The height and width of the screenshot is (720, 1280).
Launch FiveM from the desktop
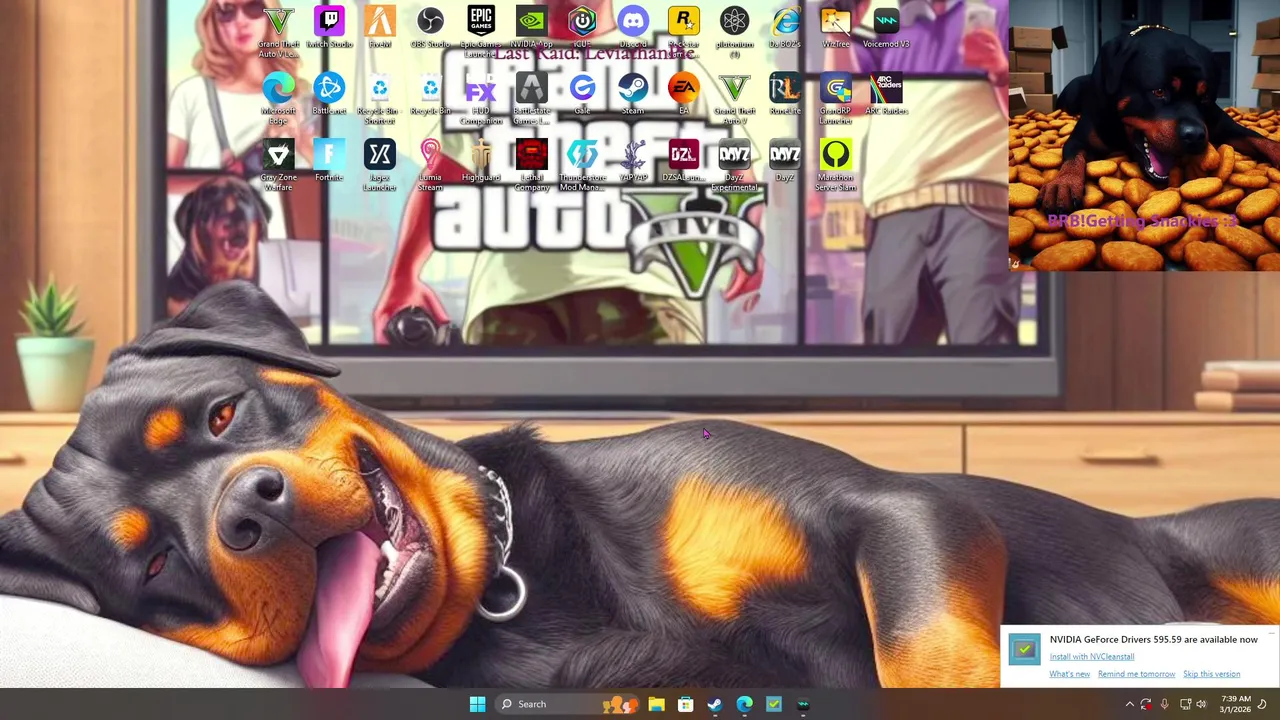379,27
